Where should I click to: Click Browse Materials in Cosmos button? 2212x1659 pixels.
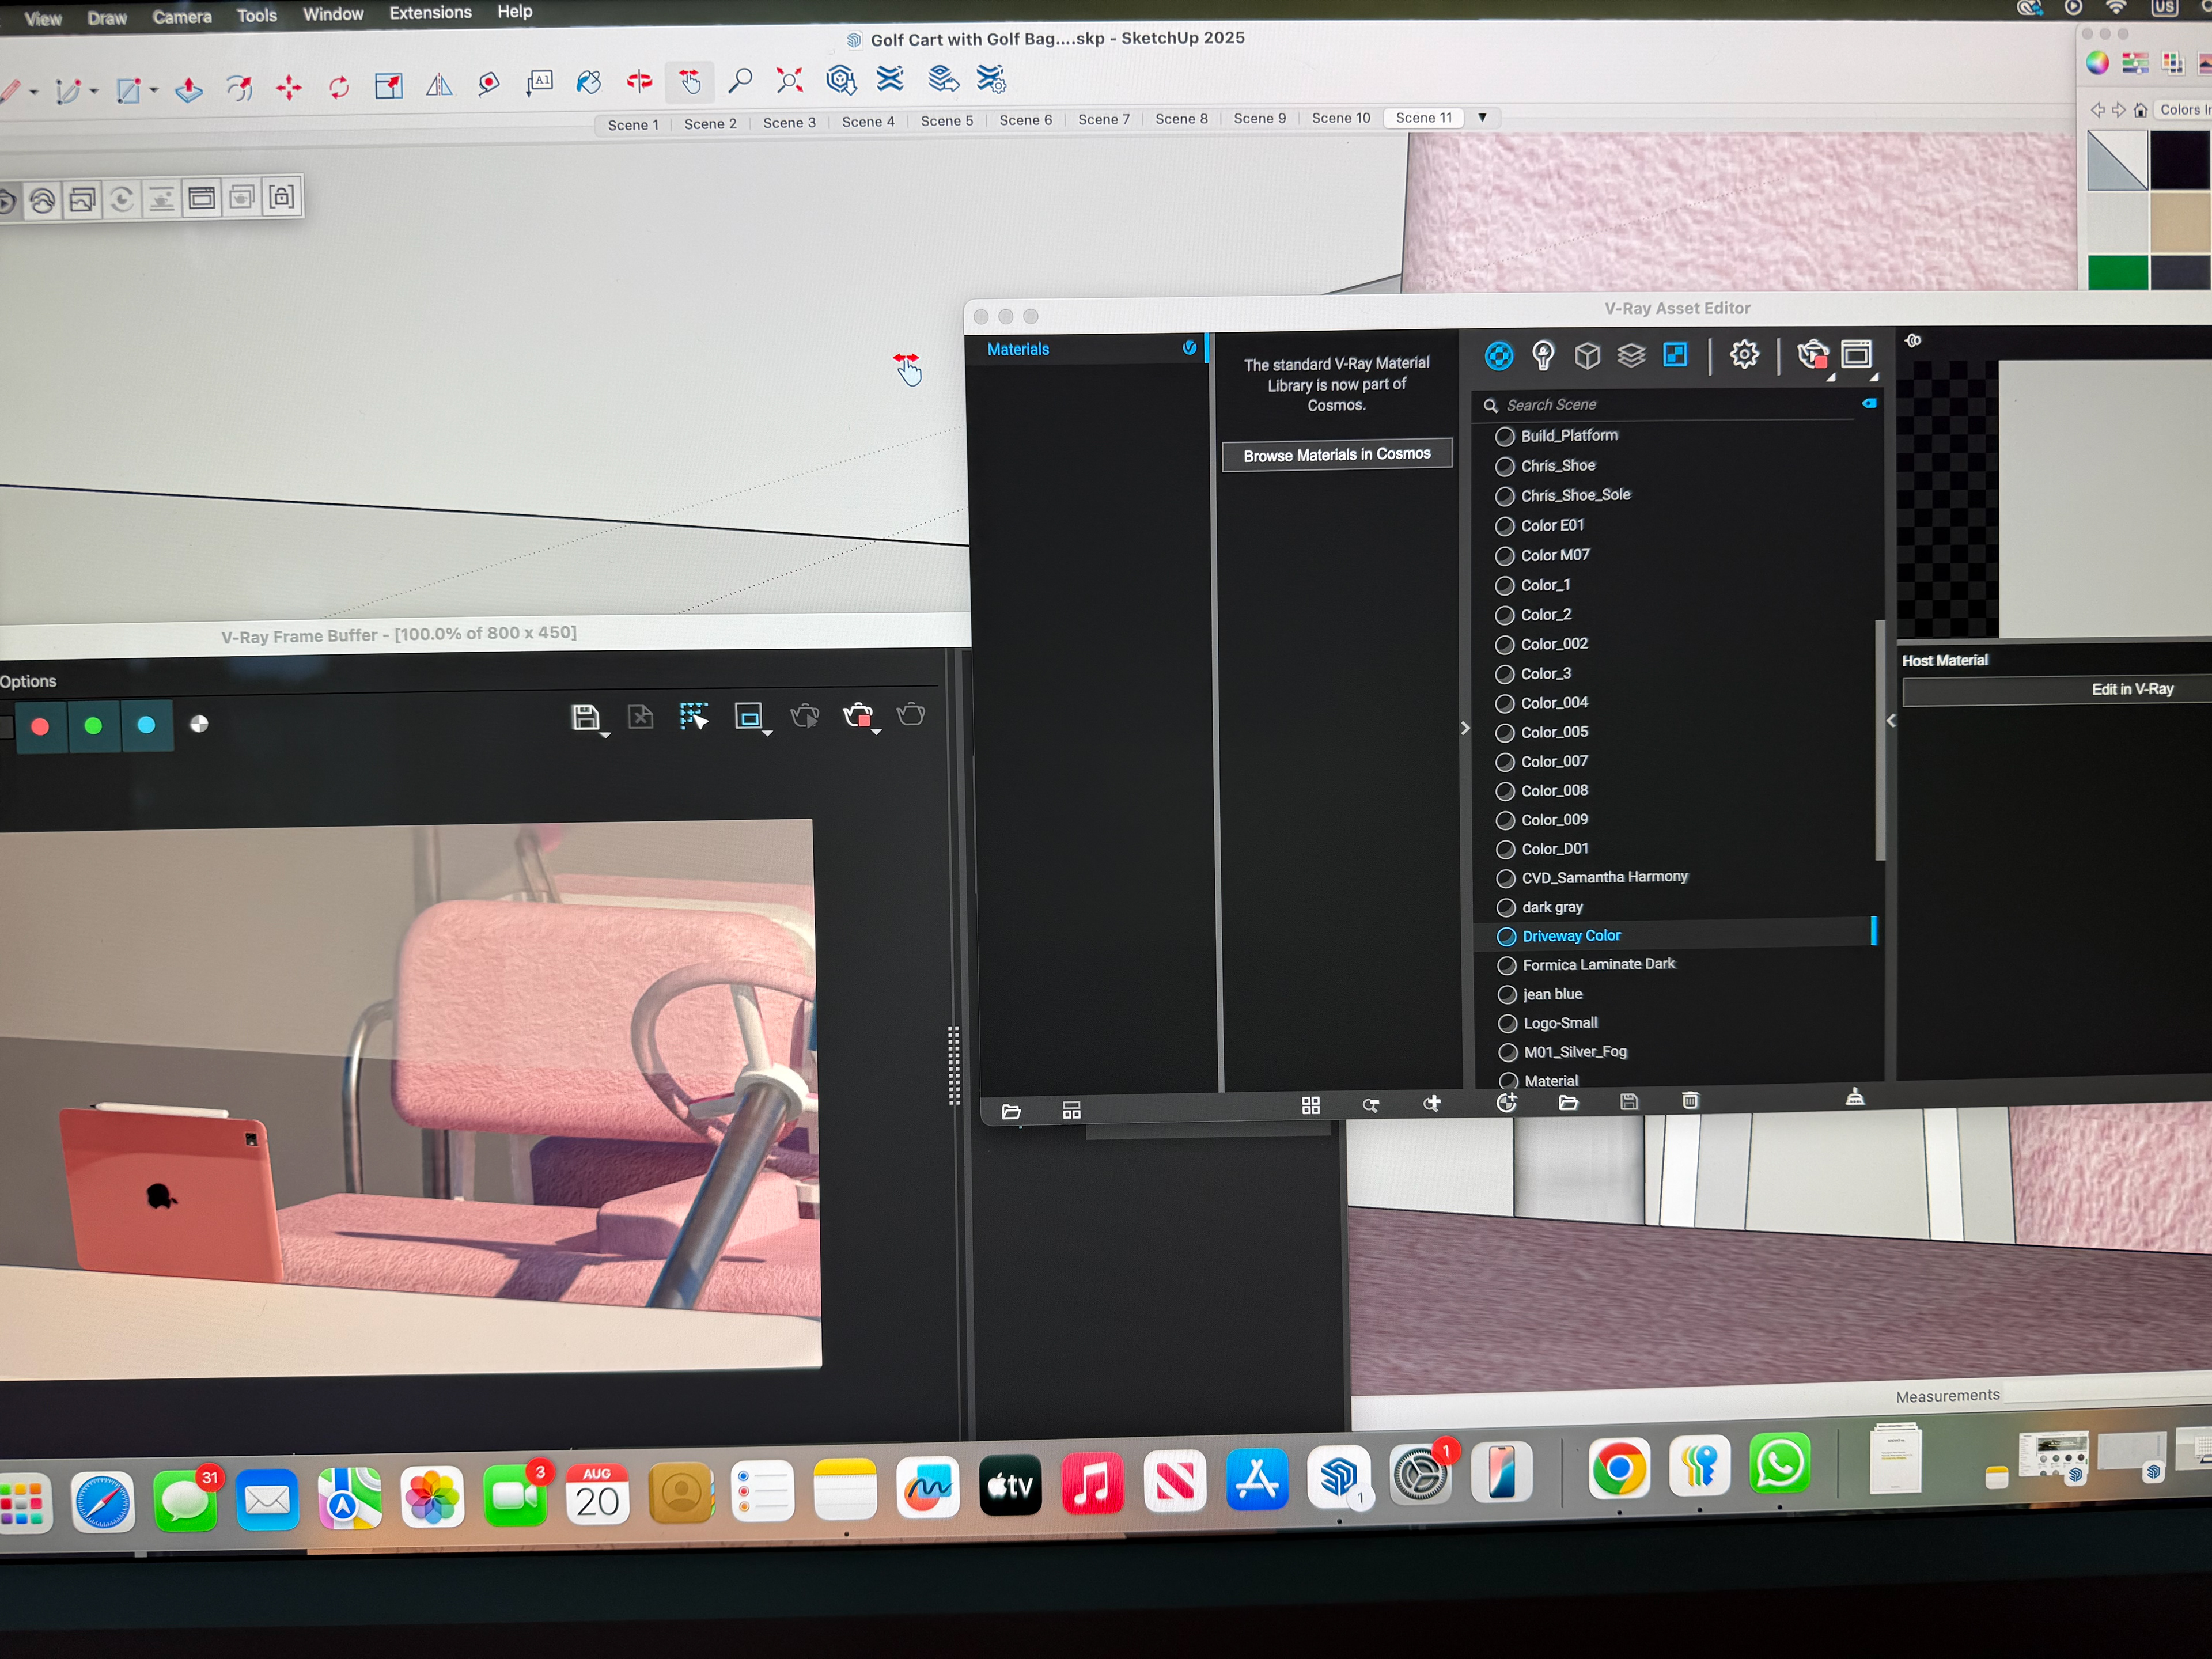[1336, 454]
